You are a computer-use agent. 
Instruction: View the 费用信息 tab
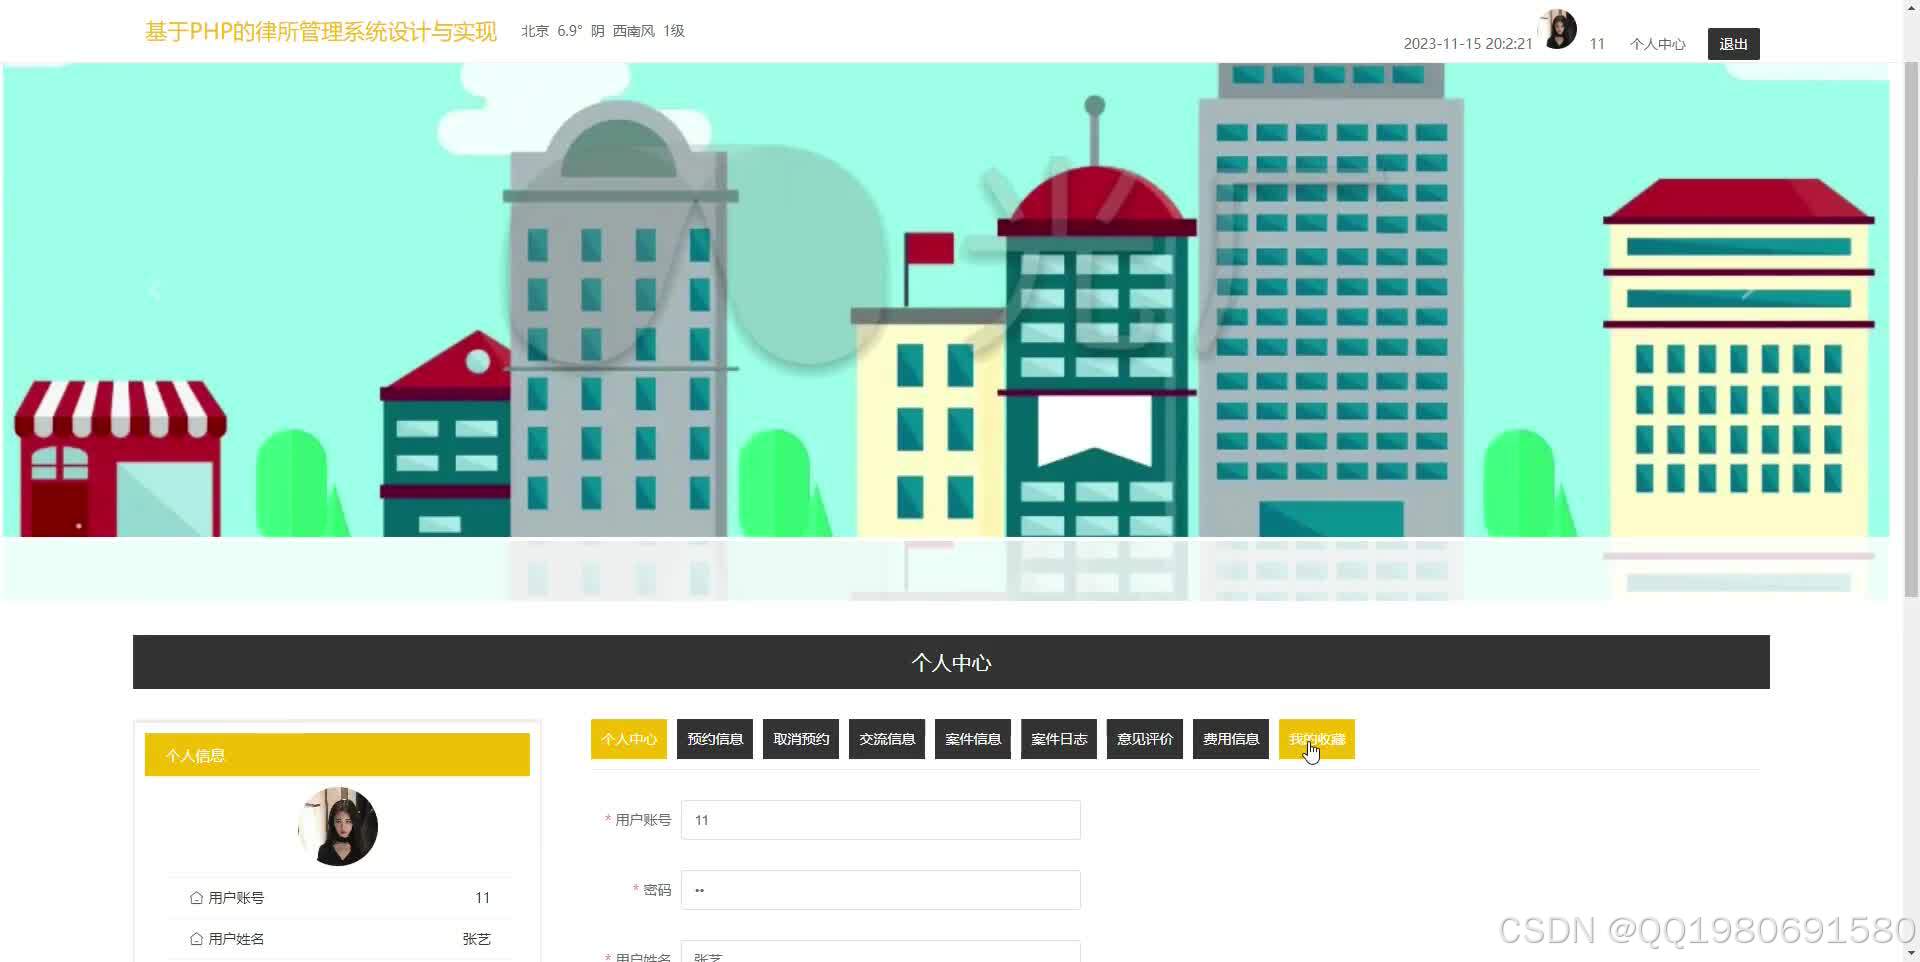click(1230, 738)
